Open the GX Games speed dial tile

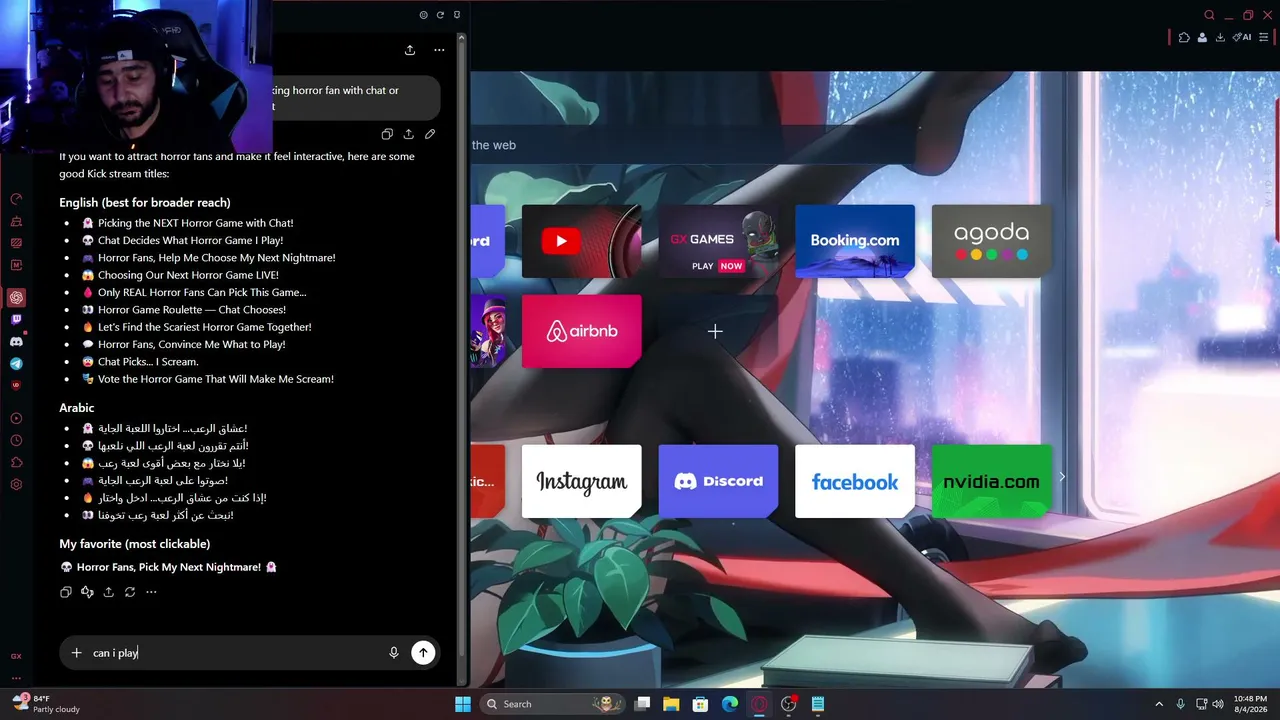pyautogui.click(x=718, y=241)
